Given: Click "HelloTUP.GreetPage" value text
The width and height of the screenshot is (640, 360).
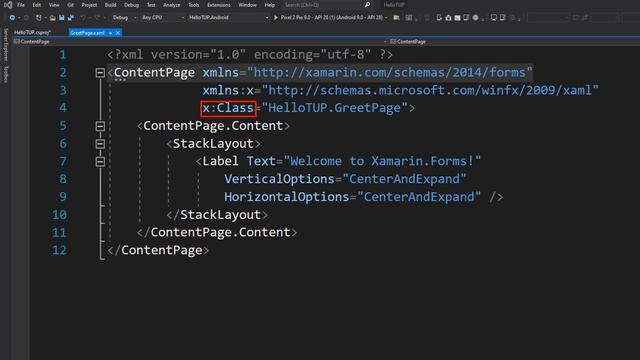Looking at the screenshot, I should pyautogui.click(x=335, y=108).
